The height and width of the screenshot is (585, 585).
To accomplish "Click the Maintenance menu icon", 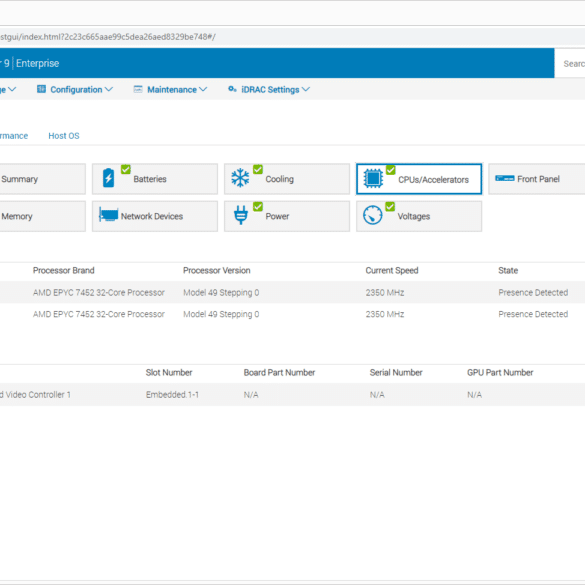I will [x=138, y=89].
